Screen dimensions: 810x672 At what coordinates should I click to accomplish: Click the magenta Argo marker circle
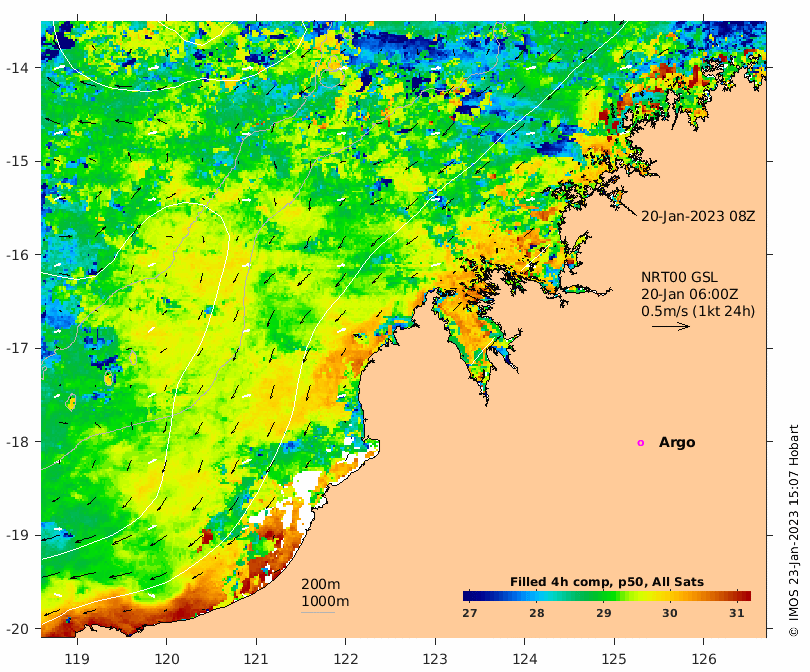point(641,443)
